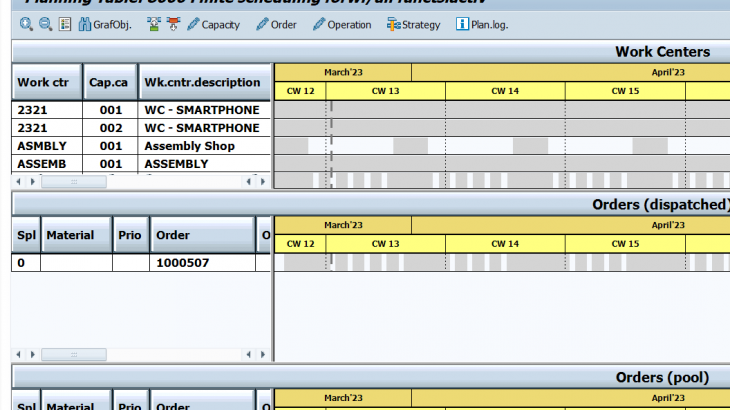Select the Wk.cntr.description column header
The width and height of the screenshot is (730, 410).
pos(204,82)
